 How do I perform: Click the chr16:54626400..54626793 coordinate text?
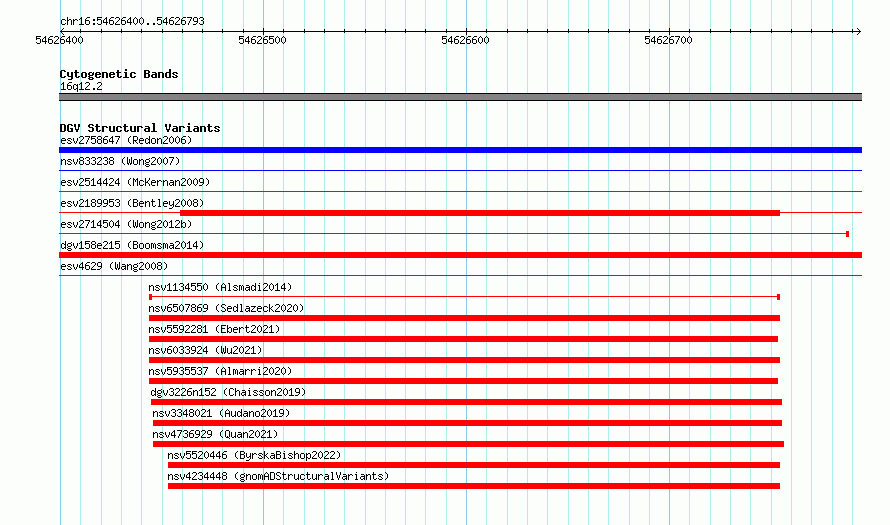pyautogui.click(x=132, y=22)
